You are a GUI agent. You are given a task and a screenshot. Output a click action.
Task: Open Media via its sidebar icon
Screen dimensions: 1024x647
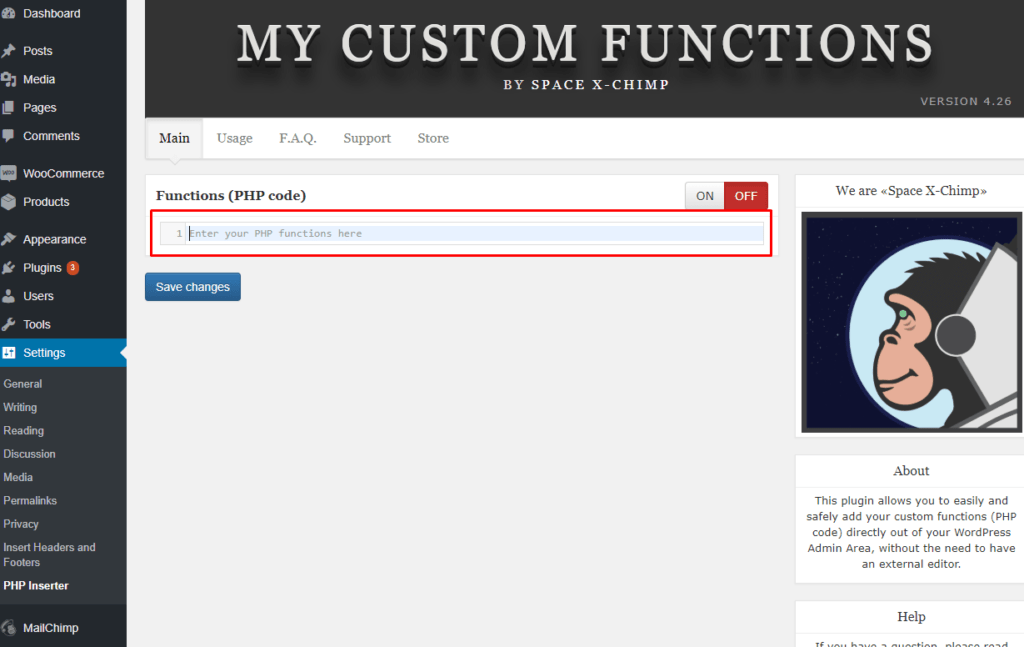pos(9,79)
